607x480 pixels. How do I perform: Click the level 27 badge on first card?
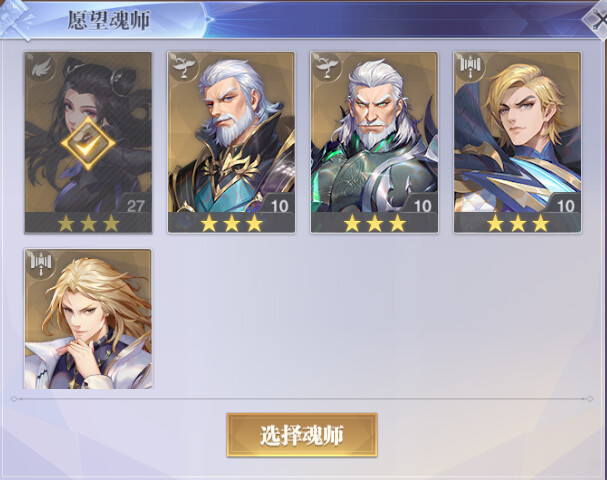[x=135, y=205]
